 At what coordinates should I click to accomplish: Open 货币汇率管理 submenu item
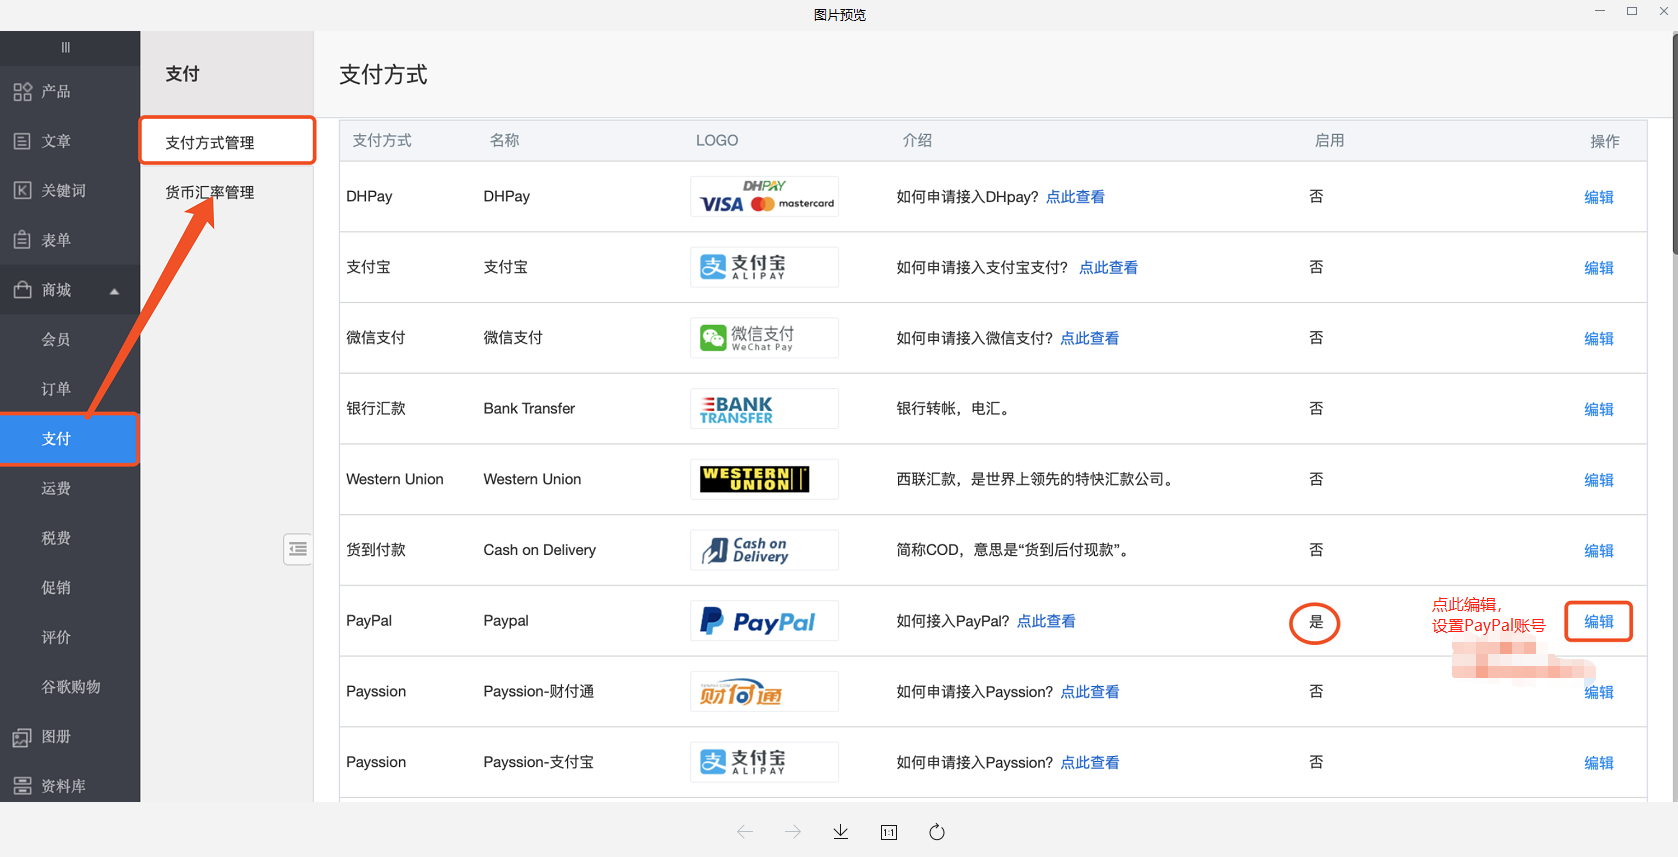[x=210, y=192]
